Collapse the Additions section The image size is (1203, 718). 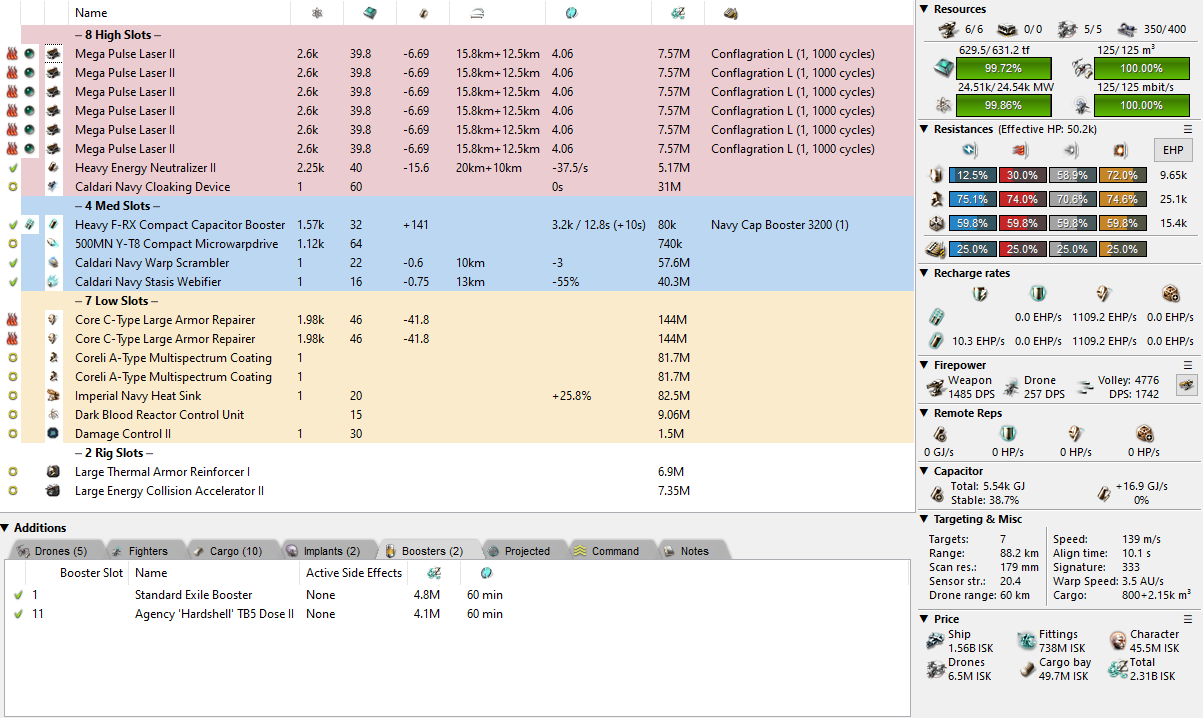pos(7,528)
